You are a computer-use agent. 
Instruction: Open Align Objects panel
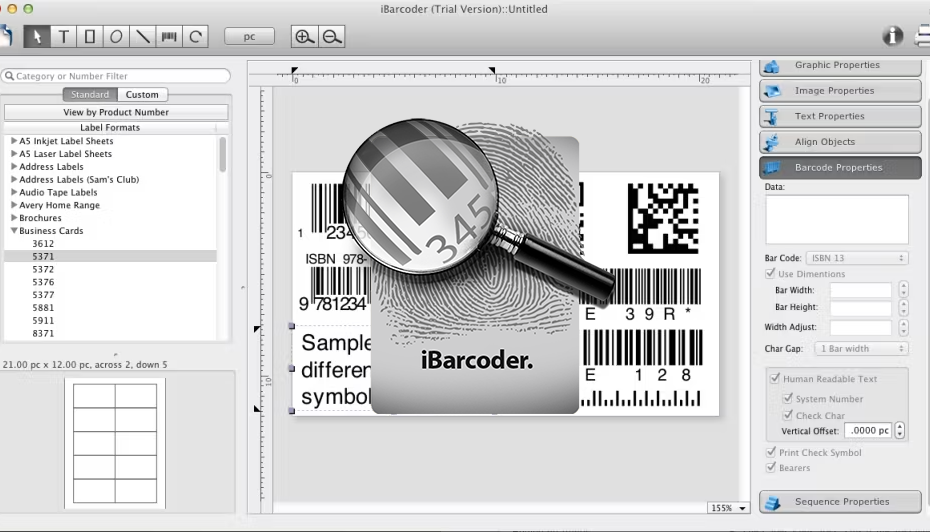pyautogui.click(x=840, y=142)
